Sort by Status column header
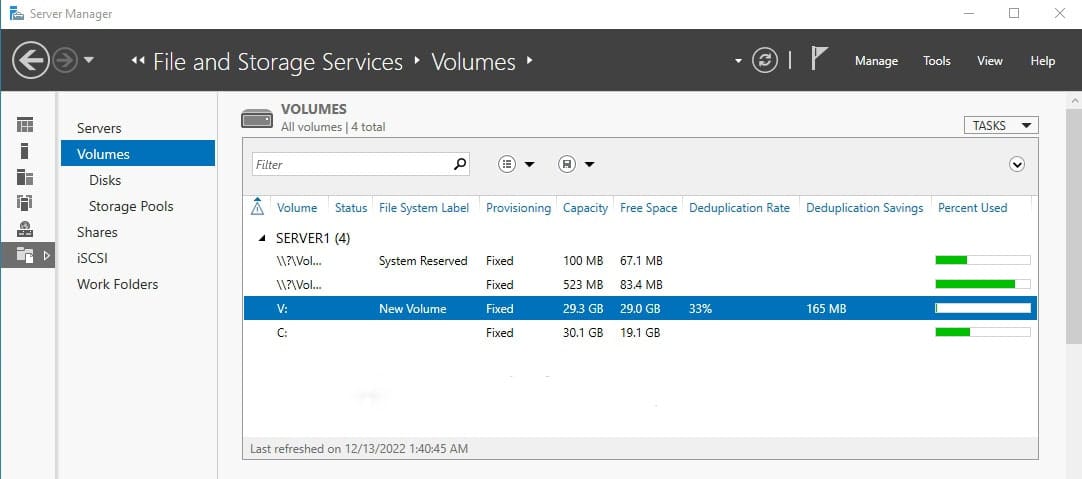 click(x=351, y=208)
